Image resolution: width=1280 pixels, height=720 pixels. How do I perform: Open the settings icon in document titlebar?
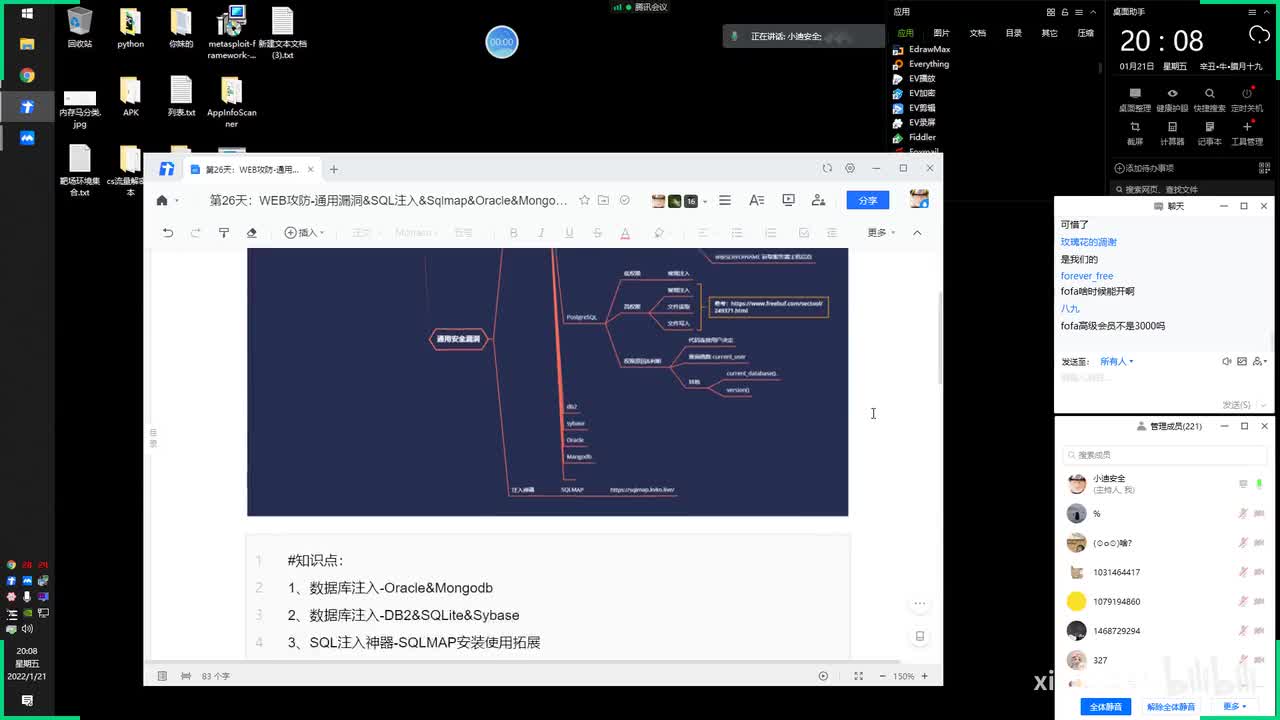coord(850,168)
